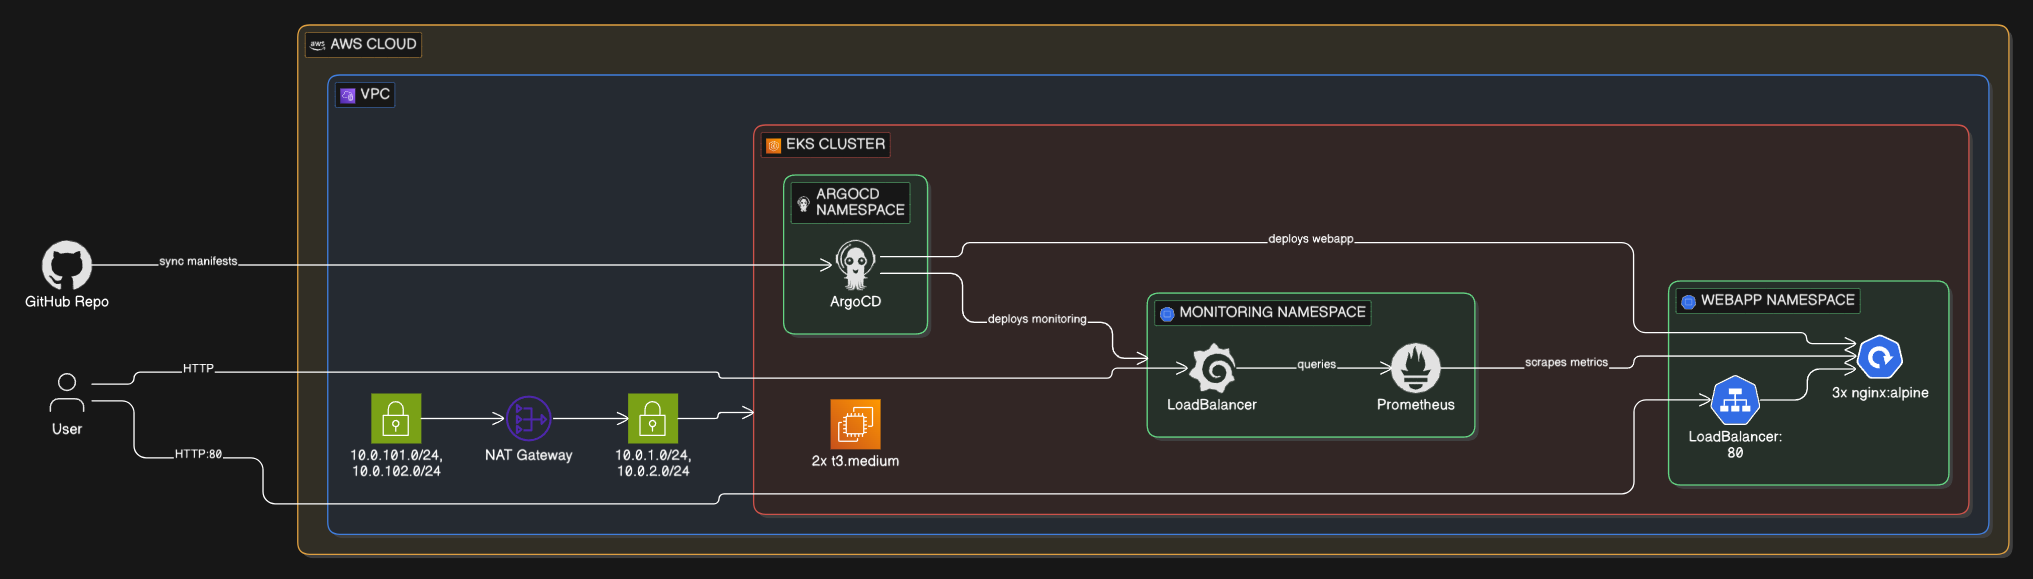The height and width of the screenshot is (579, 2033).
Task: Select the 'HTTP:80' edge label
Action: pyautogui.click(x=198, y=454)
